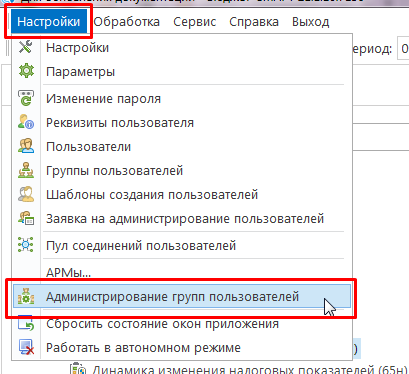Click the Изменение пароля lock icon
Image resolution: width=409 pixels, height=374 pixels.
[26, 98]
